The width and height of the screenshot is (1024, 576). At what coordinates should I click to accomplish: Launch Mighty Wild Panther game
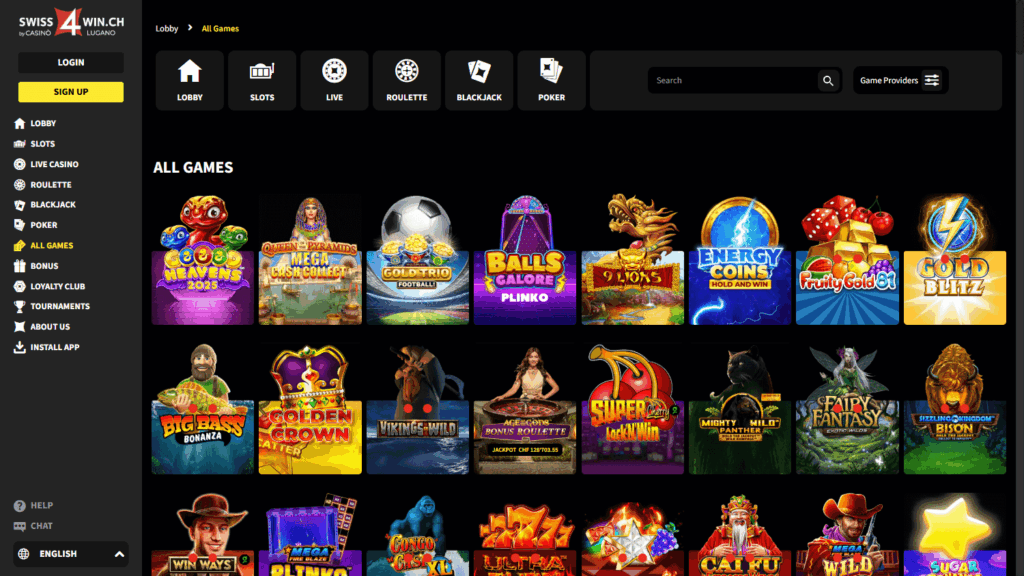[740, 409]
